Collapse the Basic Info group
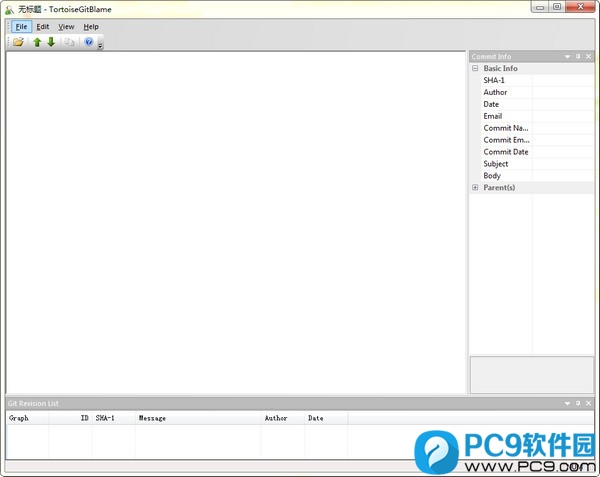This screenshot has width=600, height=477. 475,68
